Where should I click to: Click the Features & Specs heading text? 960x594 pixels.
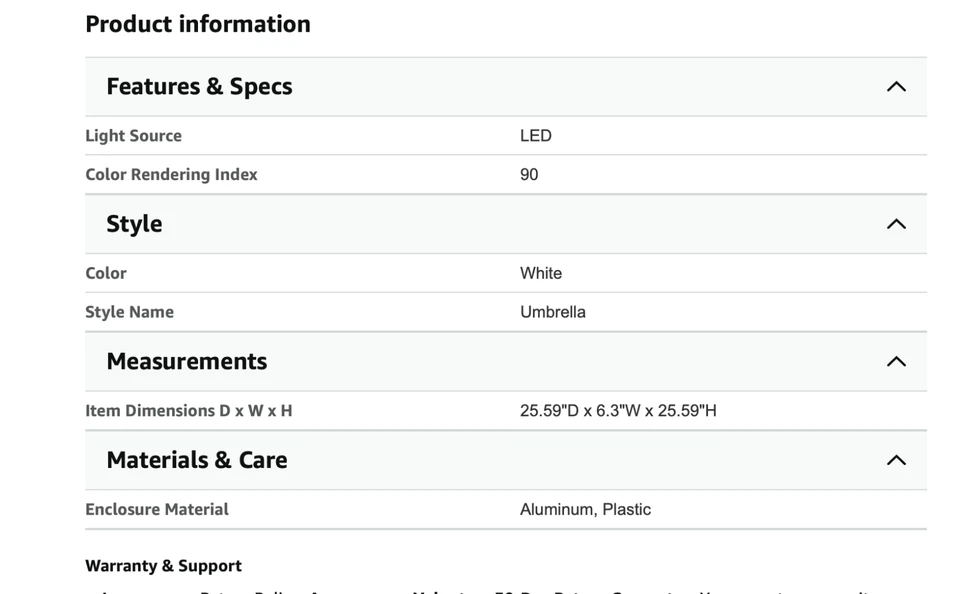coord(199,87)
